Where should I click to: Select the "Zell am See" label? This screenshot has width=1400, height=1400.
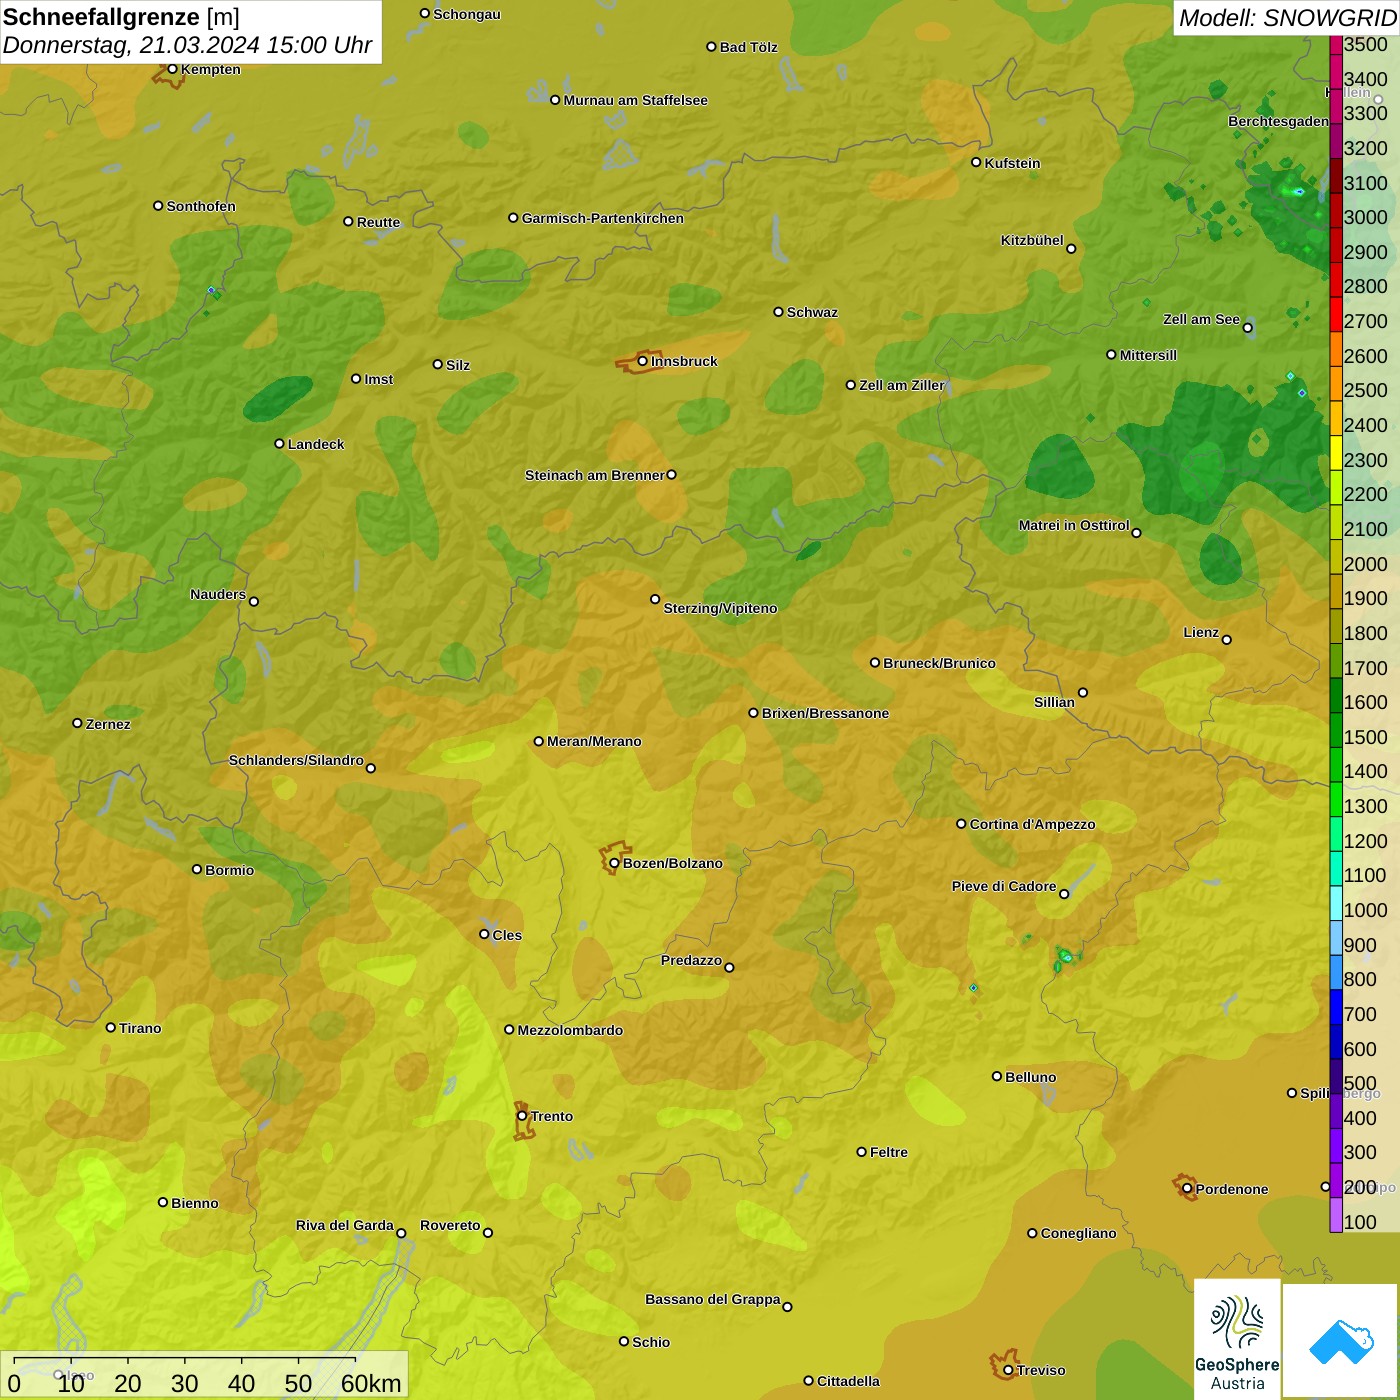[x=1201, y=319]
